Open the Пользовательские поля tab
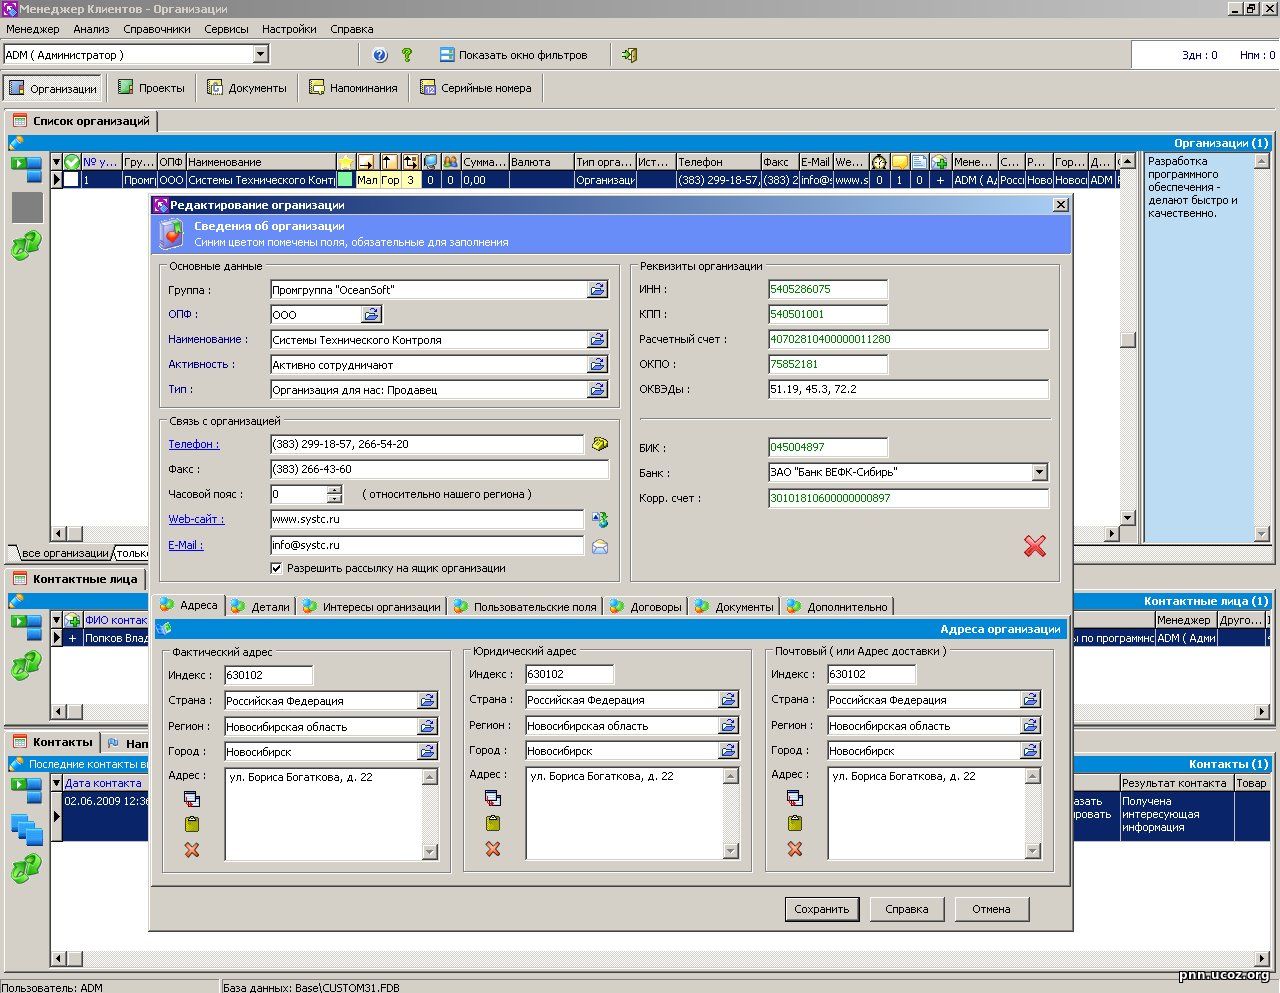The width and height of the screenshot is (1280, 993). point(524,606)
